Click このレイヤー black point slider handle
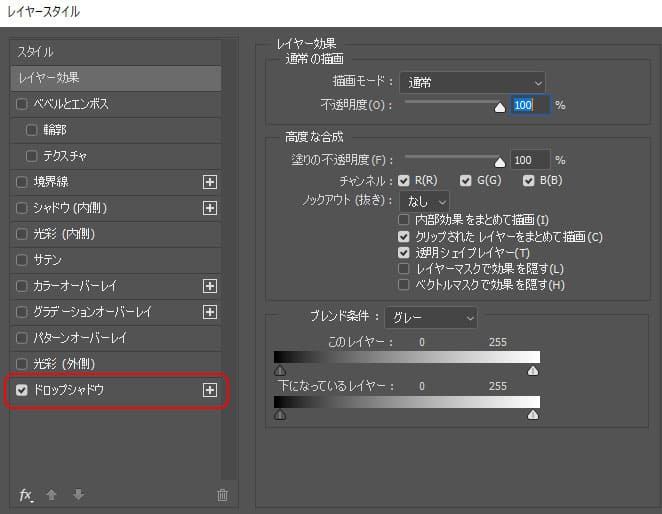The image size is (662, 514). point(280,371)
